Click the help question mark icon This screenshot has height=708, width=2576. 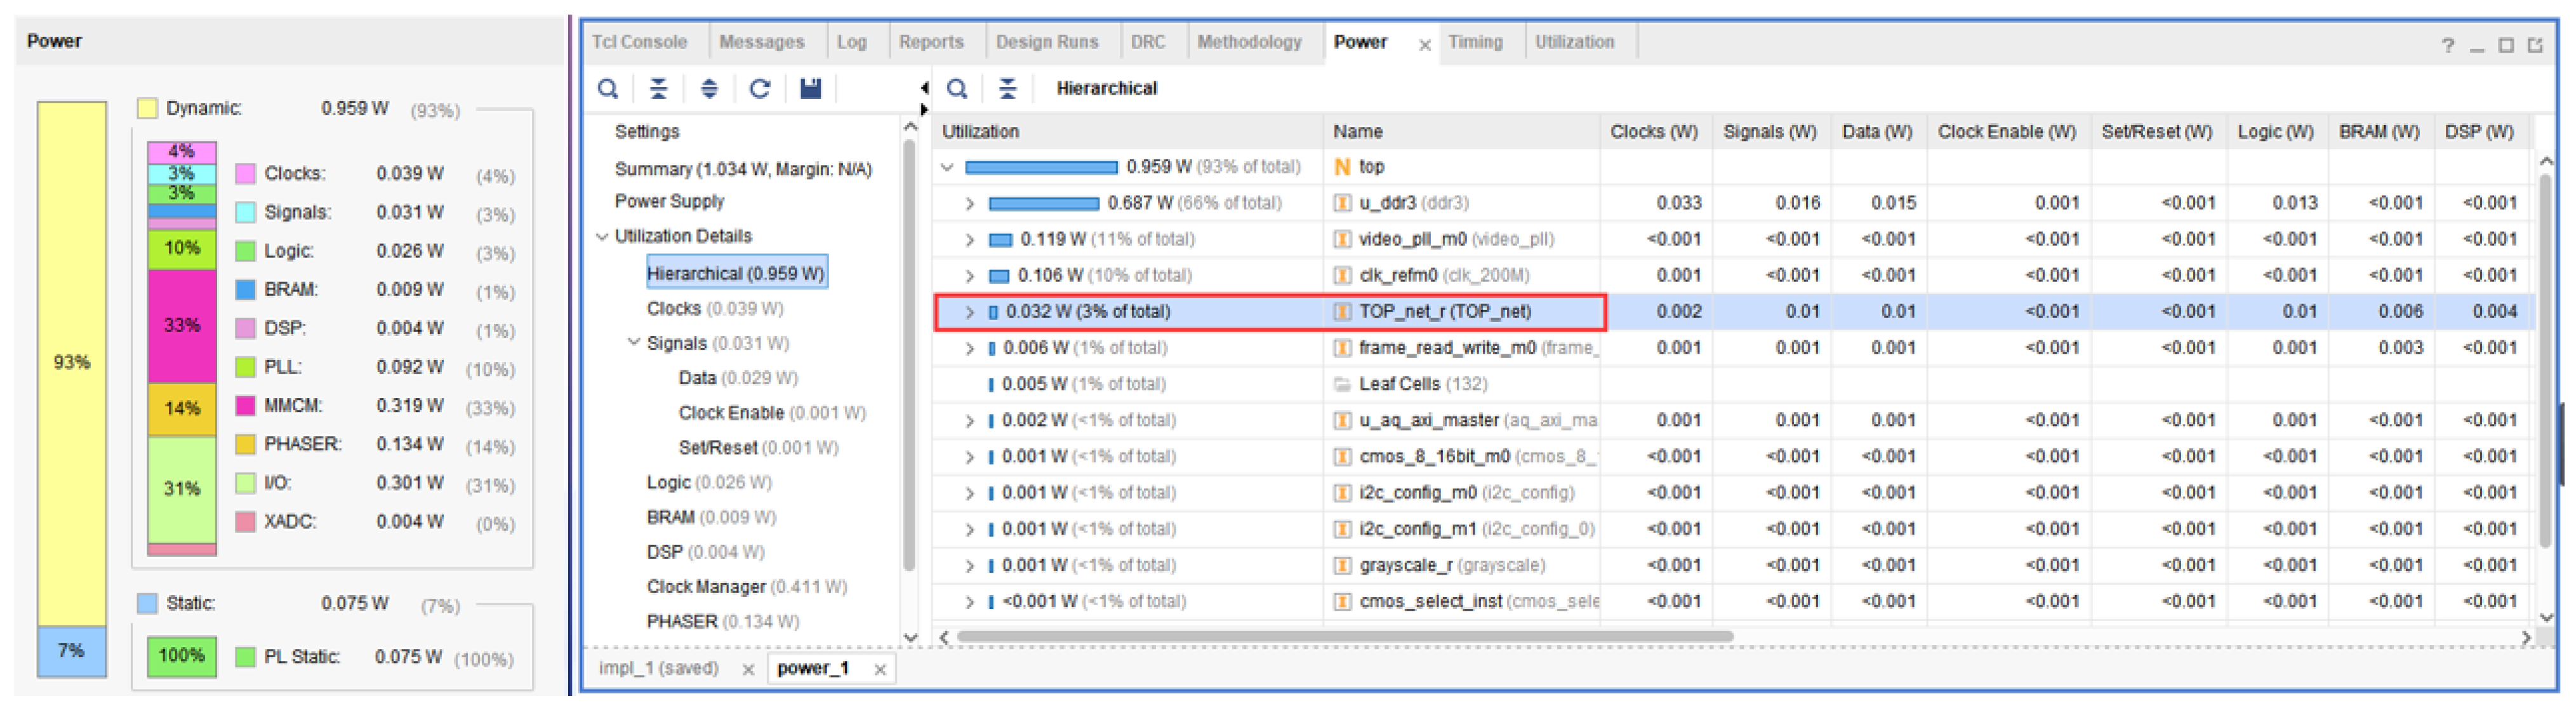[x=2447, y=45]
